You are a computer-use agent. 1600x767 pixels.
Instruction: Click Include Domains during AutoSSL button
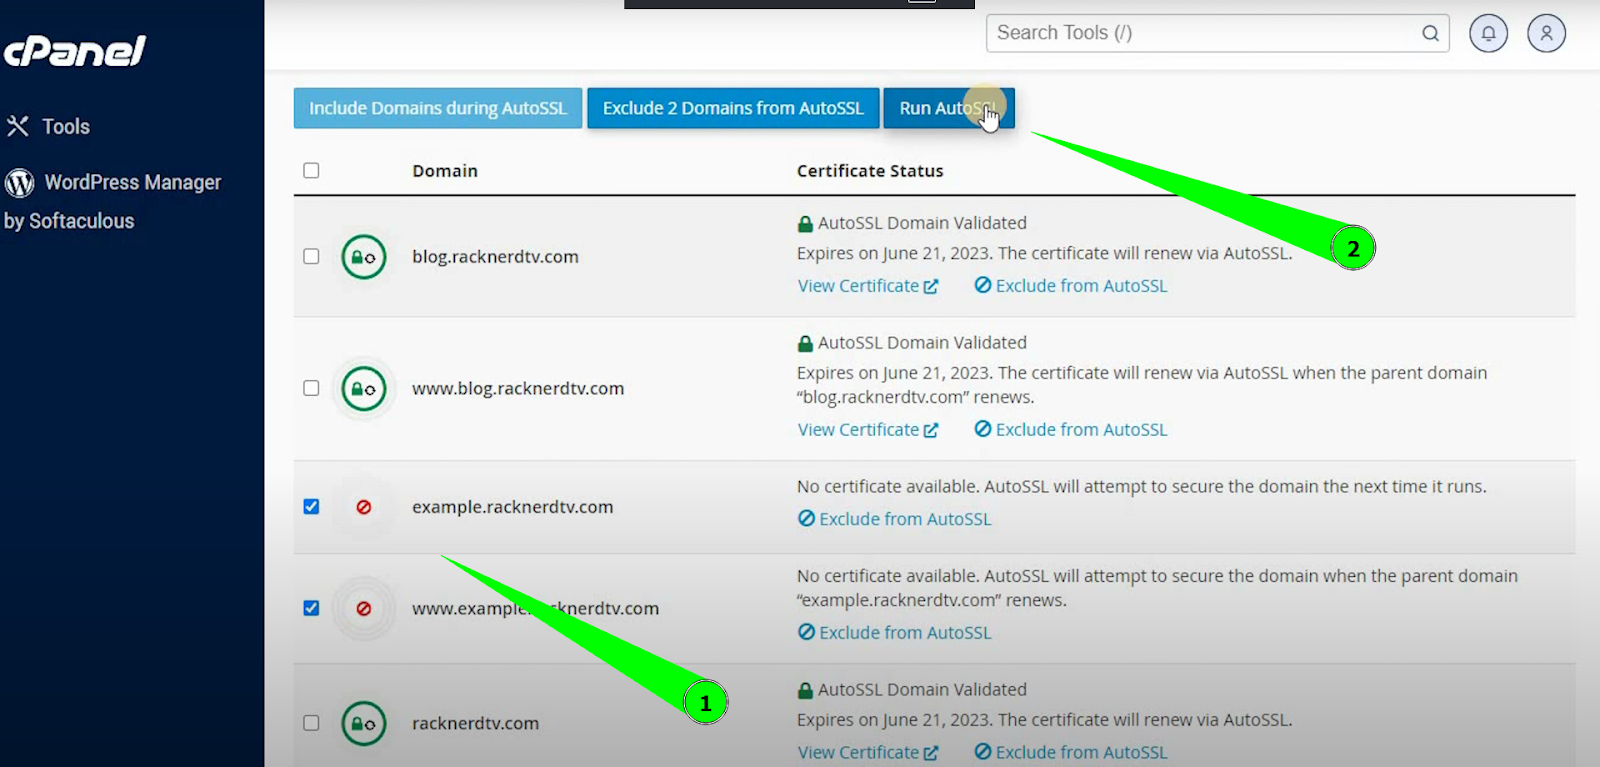(x=438, y=108)
